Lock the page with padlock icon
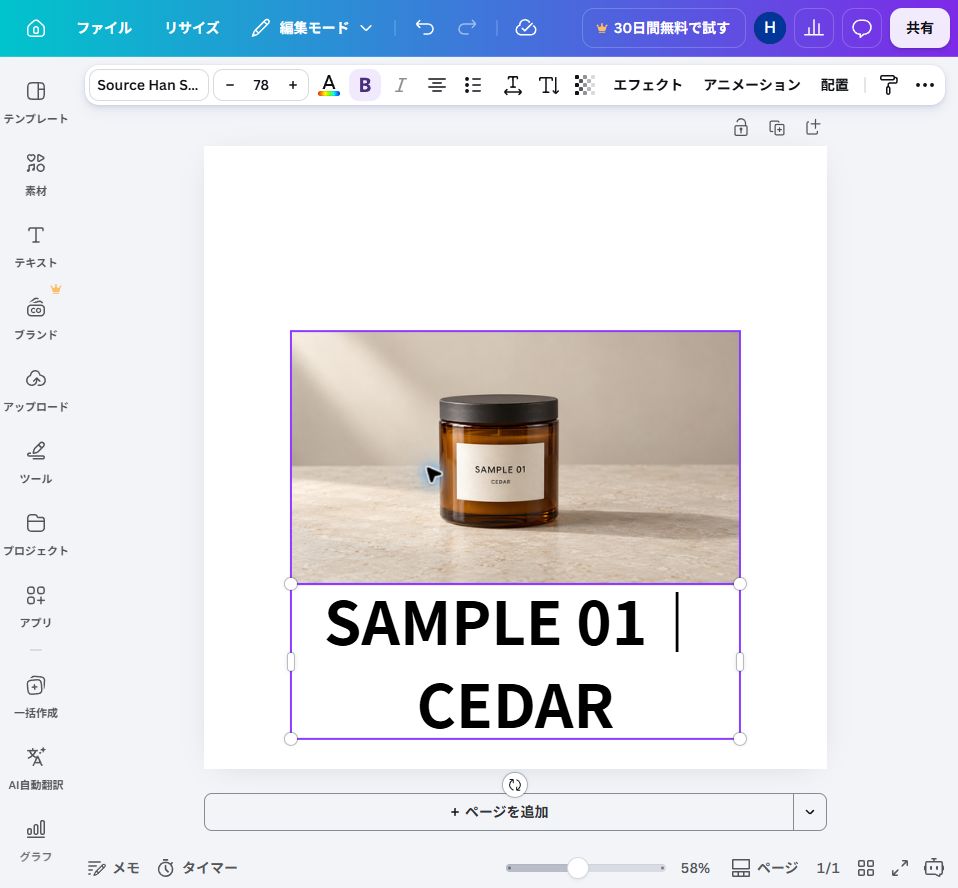 (740, 128)
